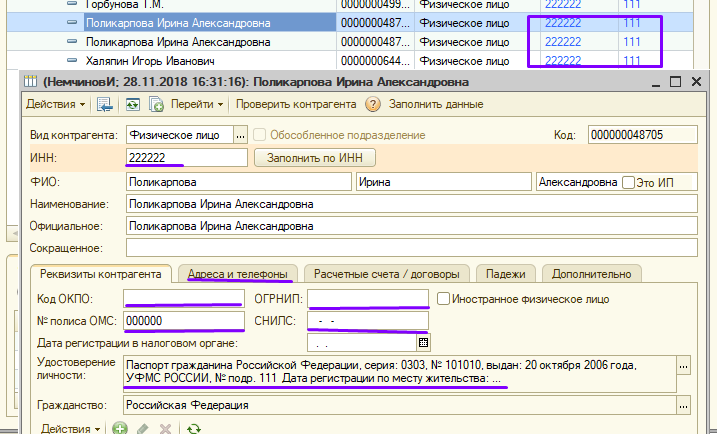717x434 pixels.
Task: Open the Расчетные счета / договоры tab
Action: point(386,274)
